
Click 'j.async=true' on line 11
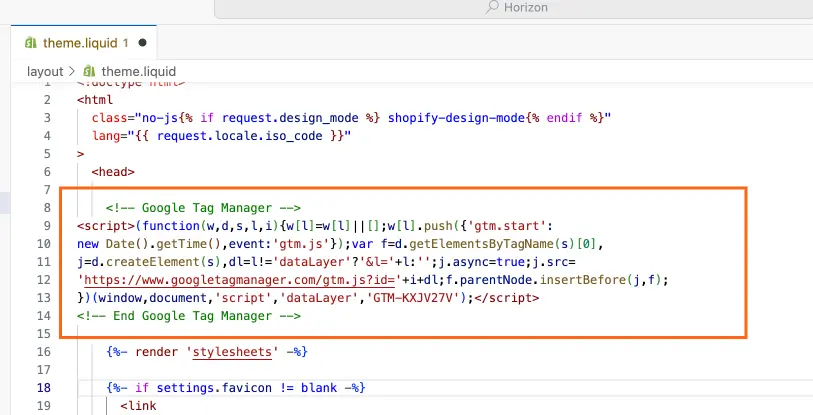tap(481, 262)
